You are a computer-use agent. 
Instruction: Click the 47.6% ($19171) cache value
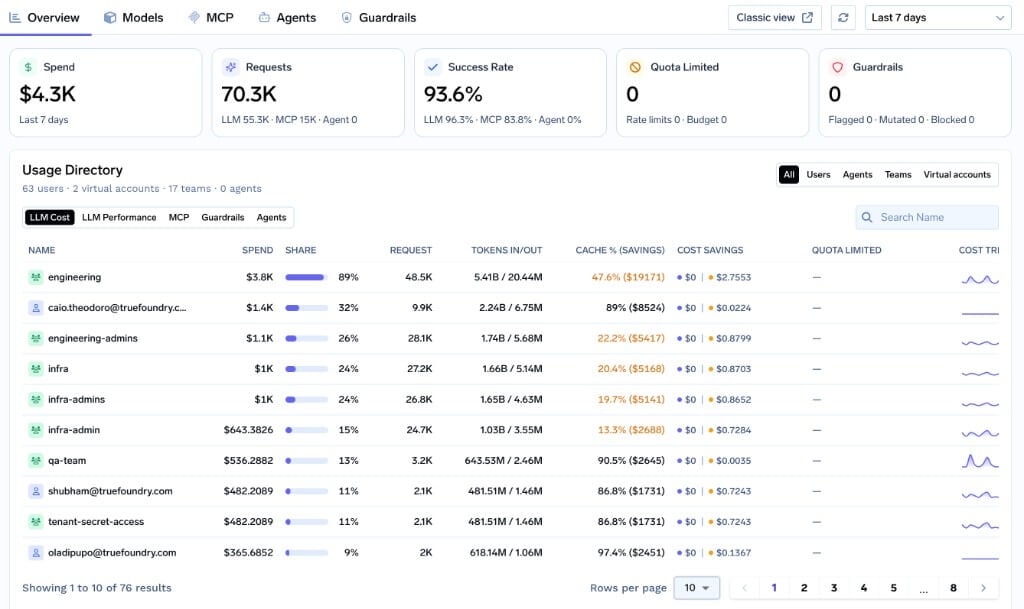click(x=628, y=277)
